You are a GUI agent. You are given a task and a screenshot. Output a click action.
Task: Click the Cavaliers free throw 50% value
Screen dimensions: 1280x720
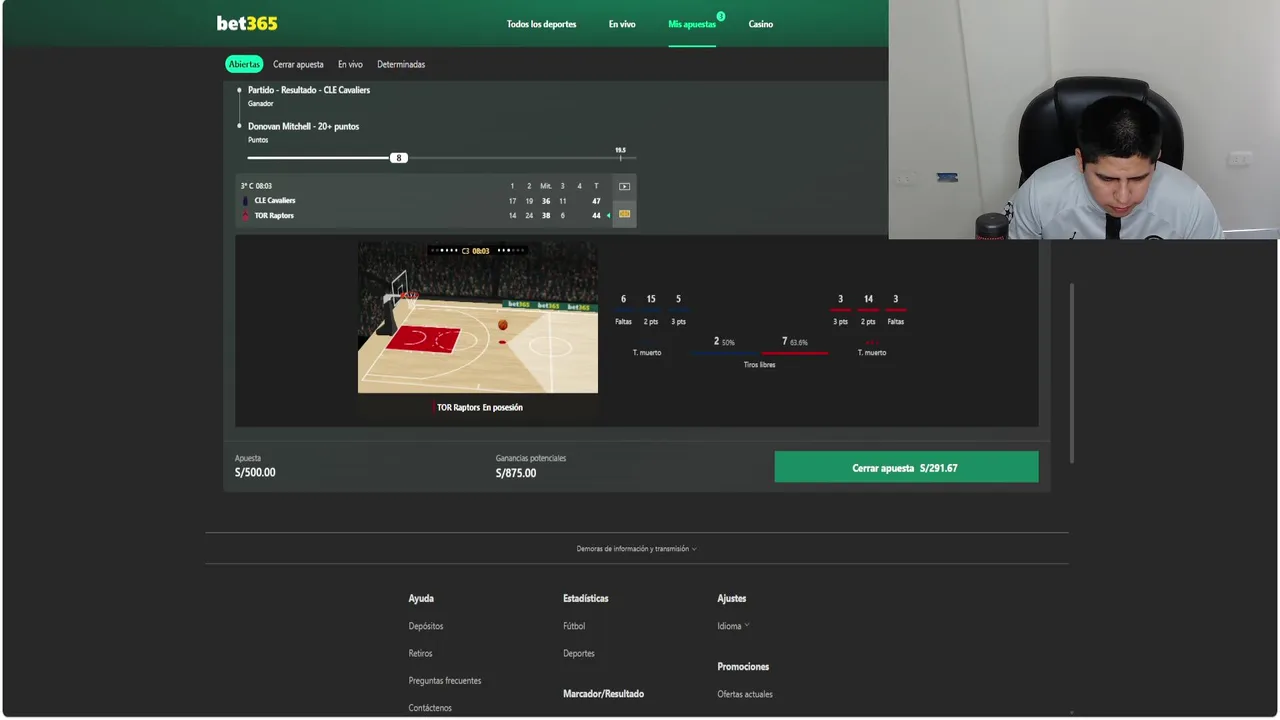[x=728, y=342]
